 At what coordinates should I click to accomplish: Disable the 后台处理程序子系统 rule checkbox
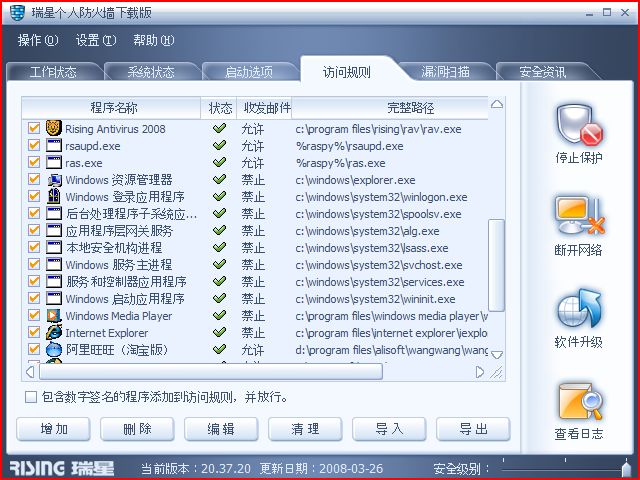tap(34, 213)
